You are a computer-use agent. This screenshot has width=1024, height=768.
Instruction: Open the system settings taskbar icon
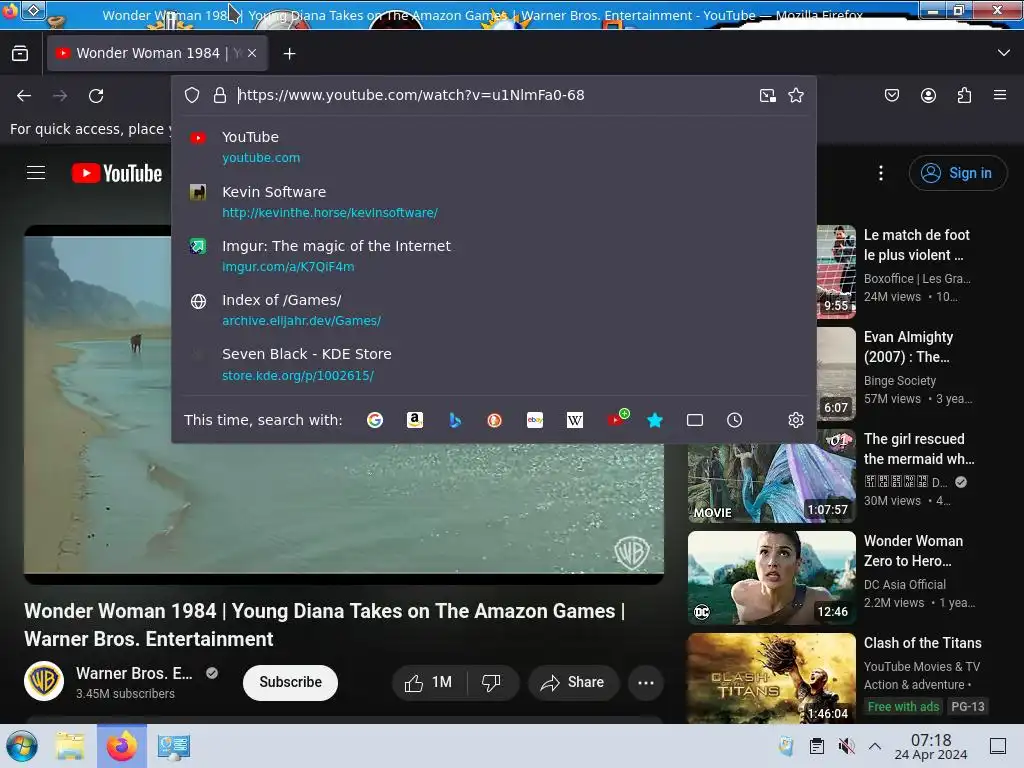tap(174, 746)
